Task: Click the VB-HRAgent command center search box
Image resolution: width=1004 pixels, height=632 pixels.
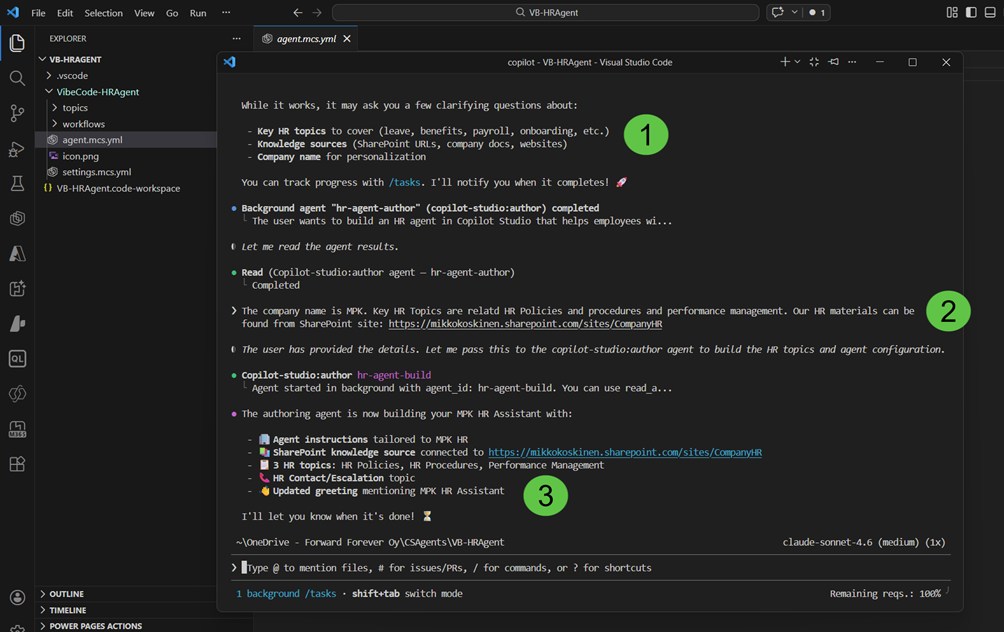Action: tap(545, 13)
